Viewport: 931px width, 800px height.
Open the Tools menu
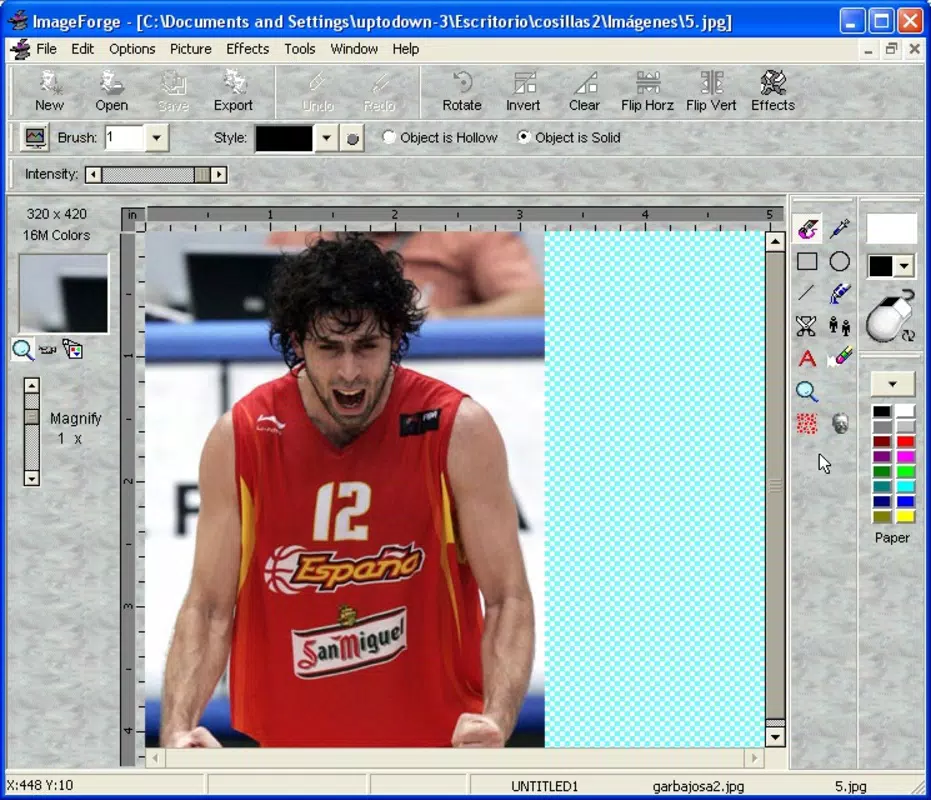click(x=299, y=49)
